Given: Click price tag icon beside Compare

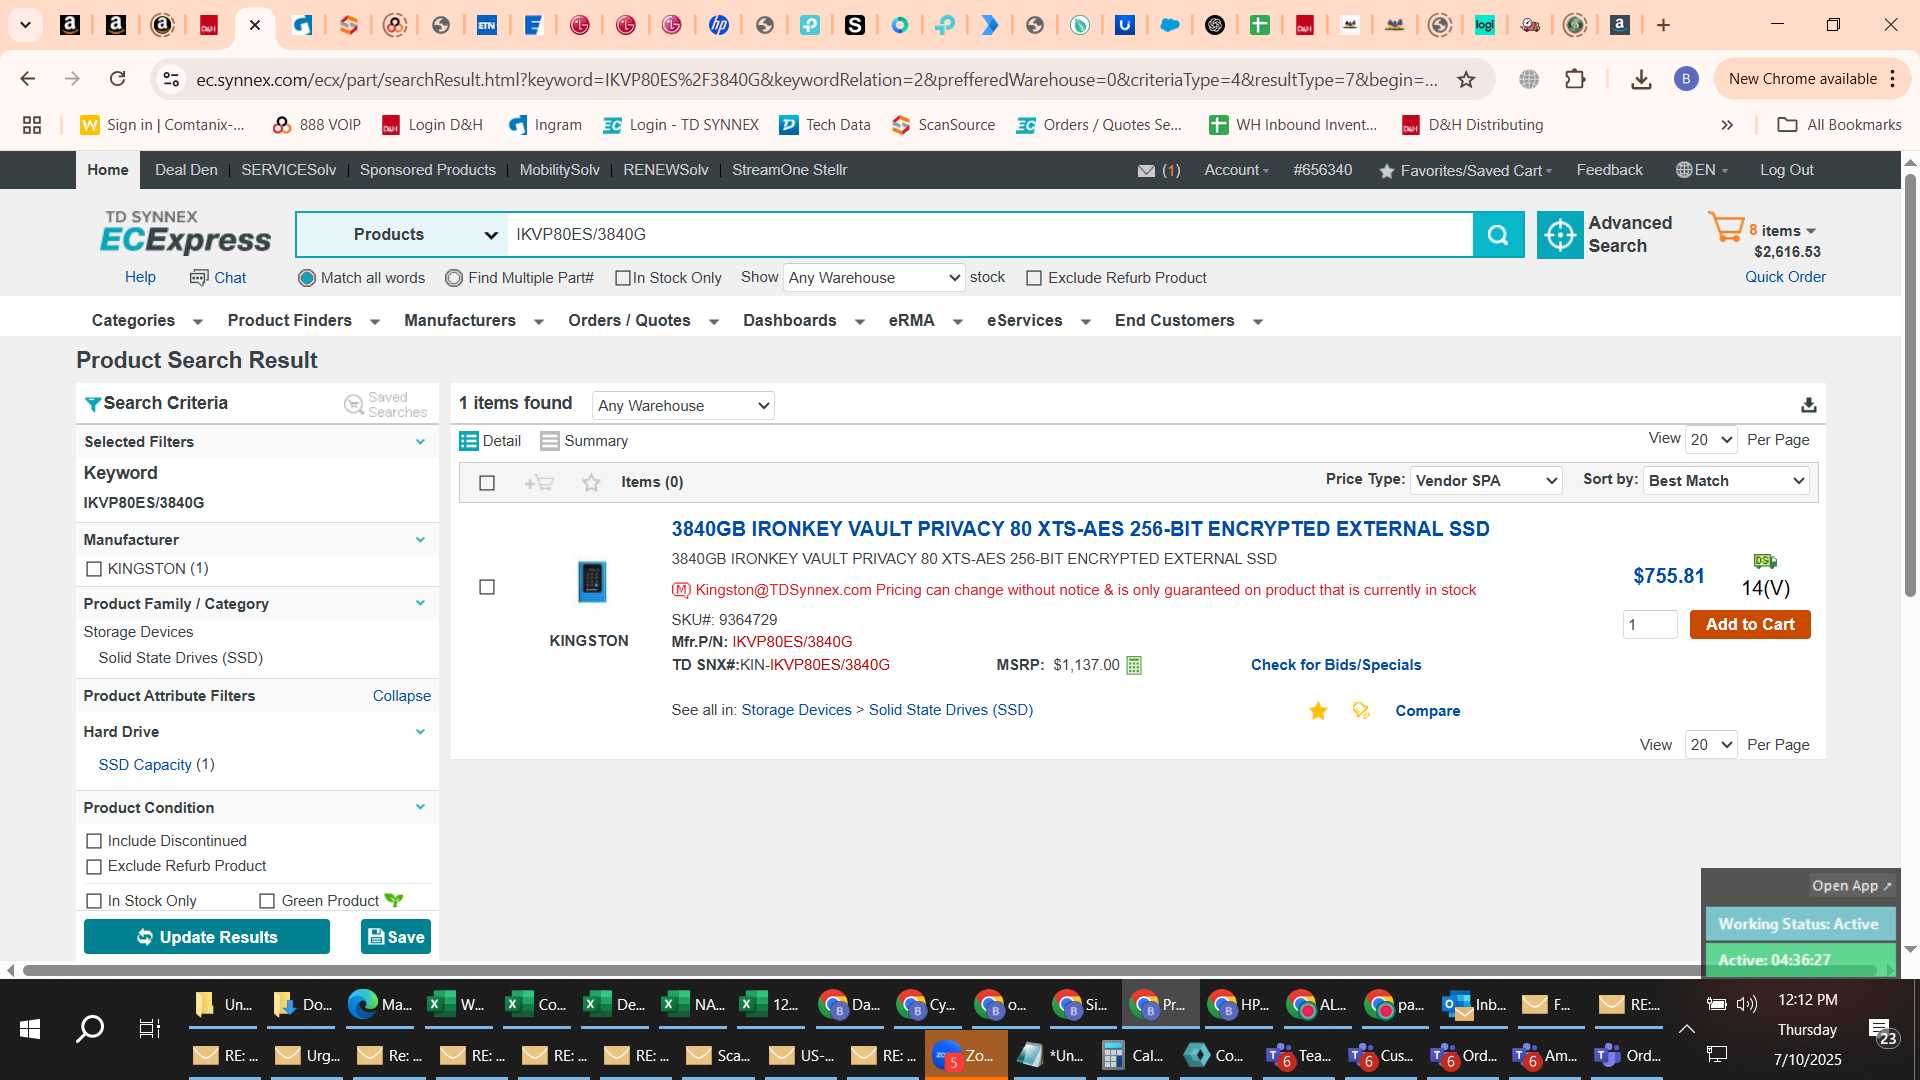Looking at the screenshot, I should pyautogui.click(x=1361, y=711).
